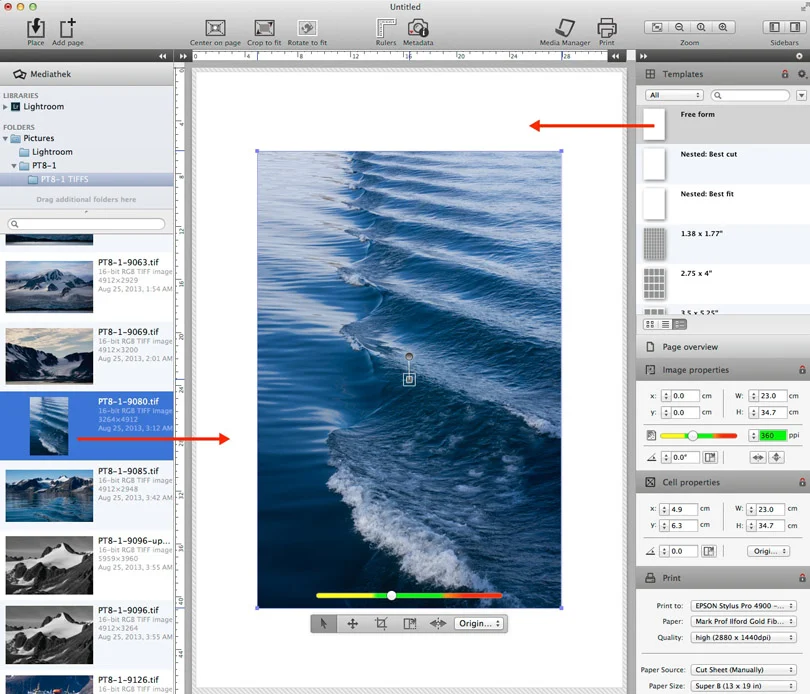Switch templates to list view
810x694 pixels.
coord(665,325)
